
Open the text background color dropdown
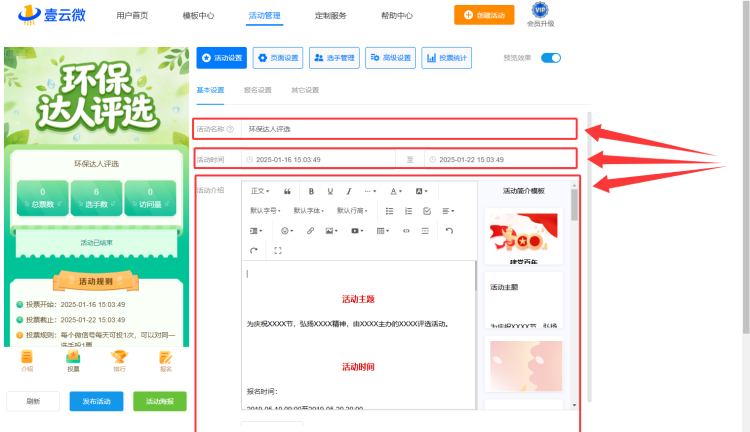coord(421,191)
